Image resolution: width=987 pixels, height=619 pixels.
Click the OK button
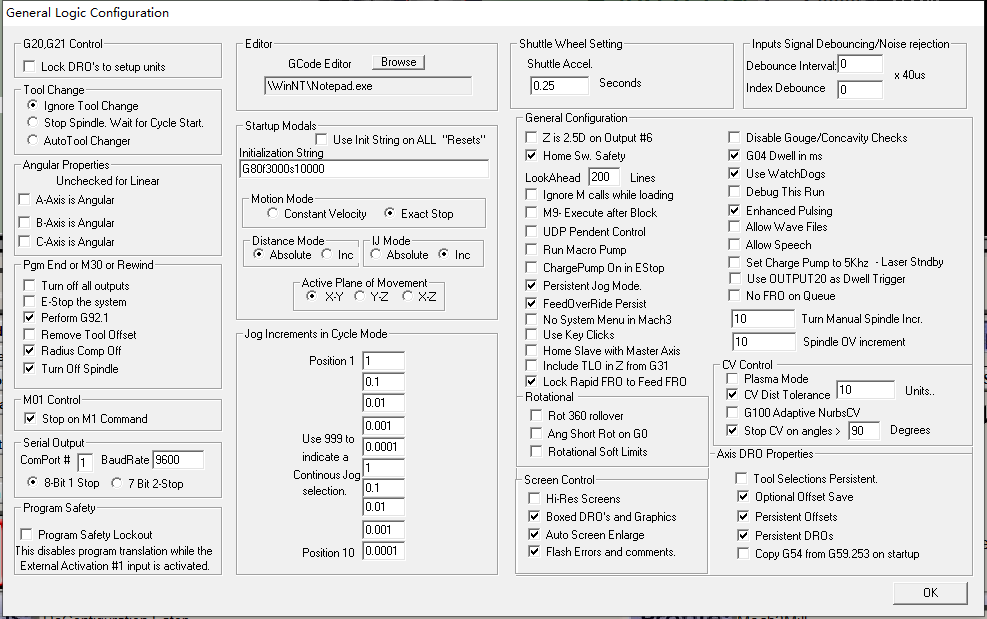point(930,593)
